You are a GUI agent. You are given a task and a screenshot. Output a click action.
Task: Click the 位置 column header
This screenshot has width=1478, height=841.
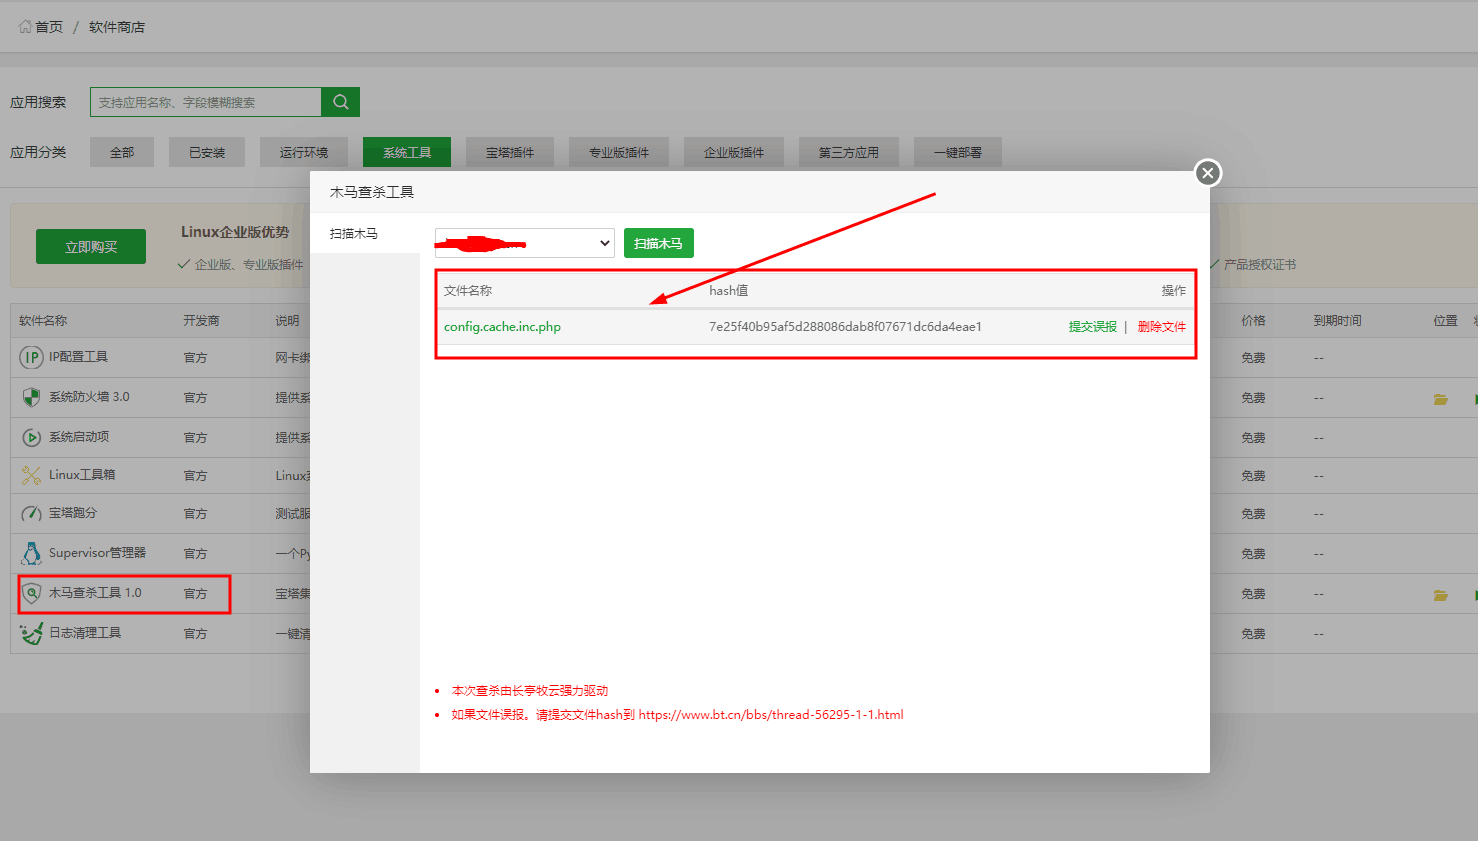(1445, 321)
